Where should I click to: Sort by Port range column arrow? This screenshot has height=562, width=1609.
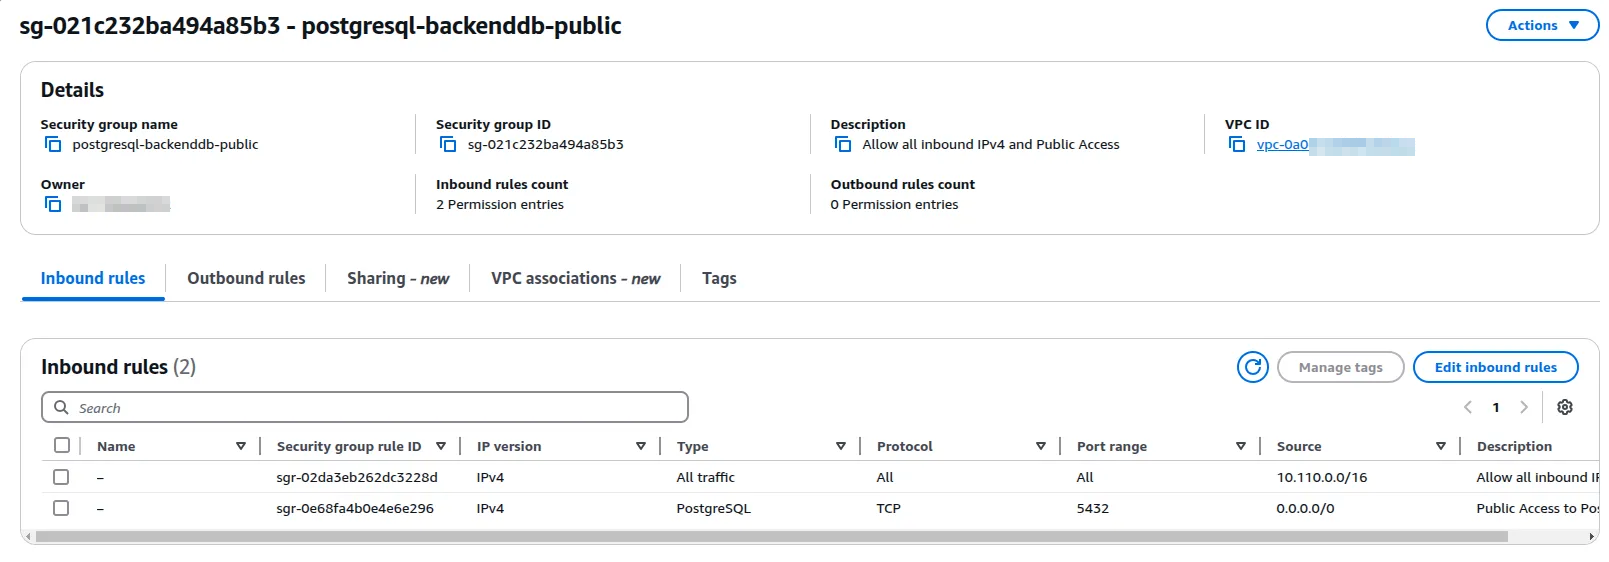coord(1240,446)
